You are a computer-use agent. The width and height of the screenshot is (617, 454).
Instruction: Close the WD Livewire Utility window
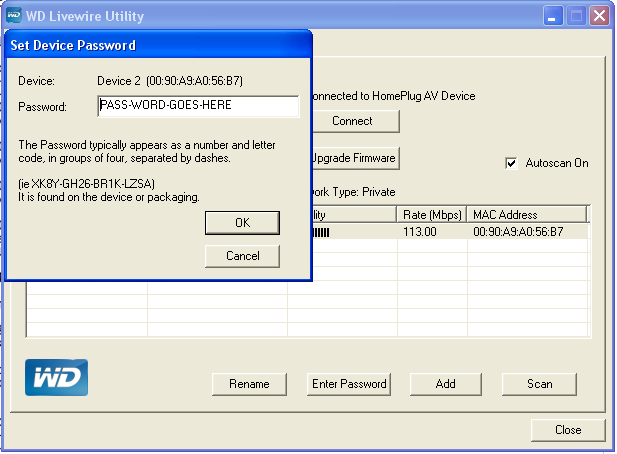coord(599,16)
